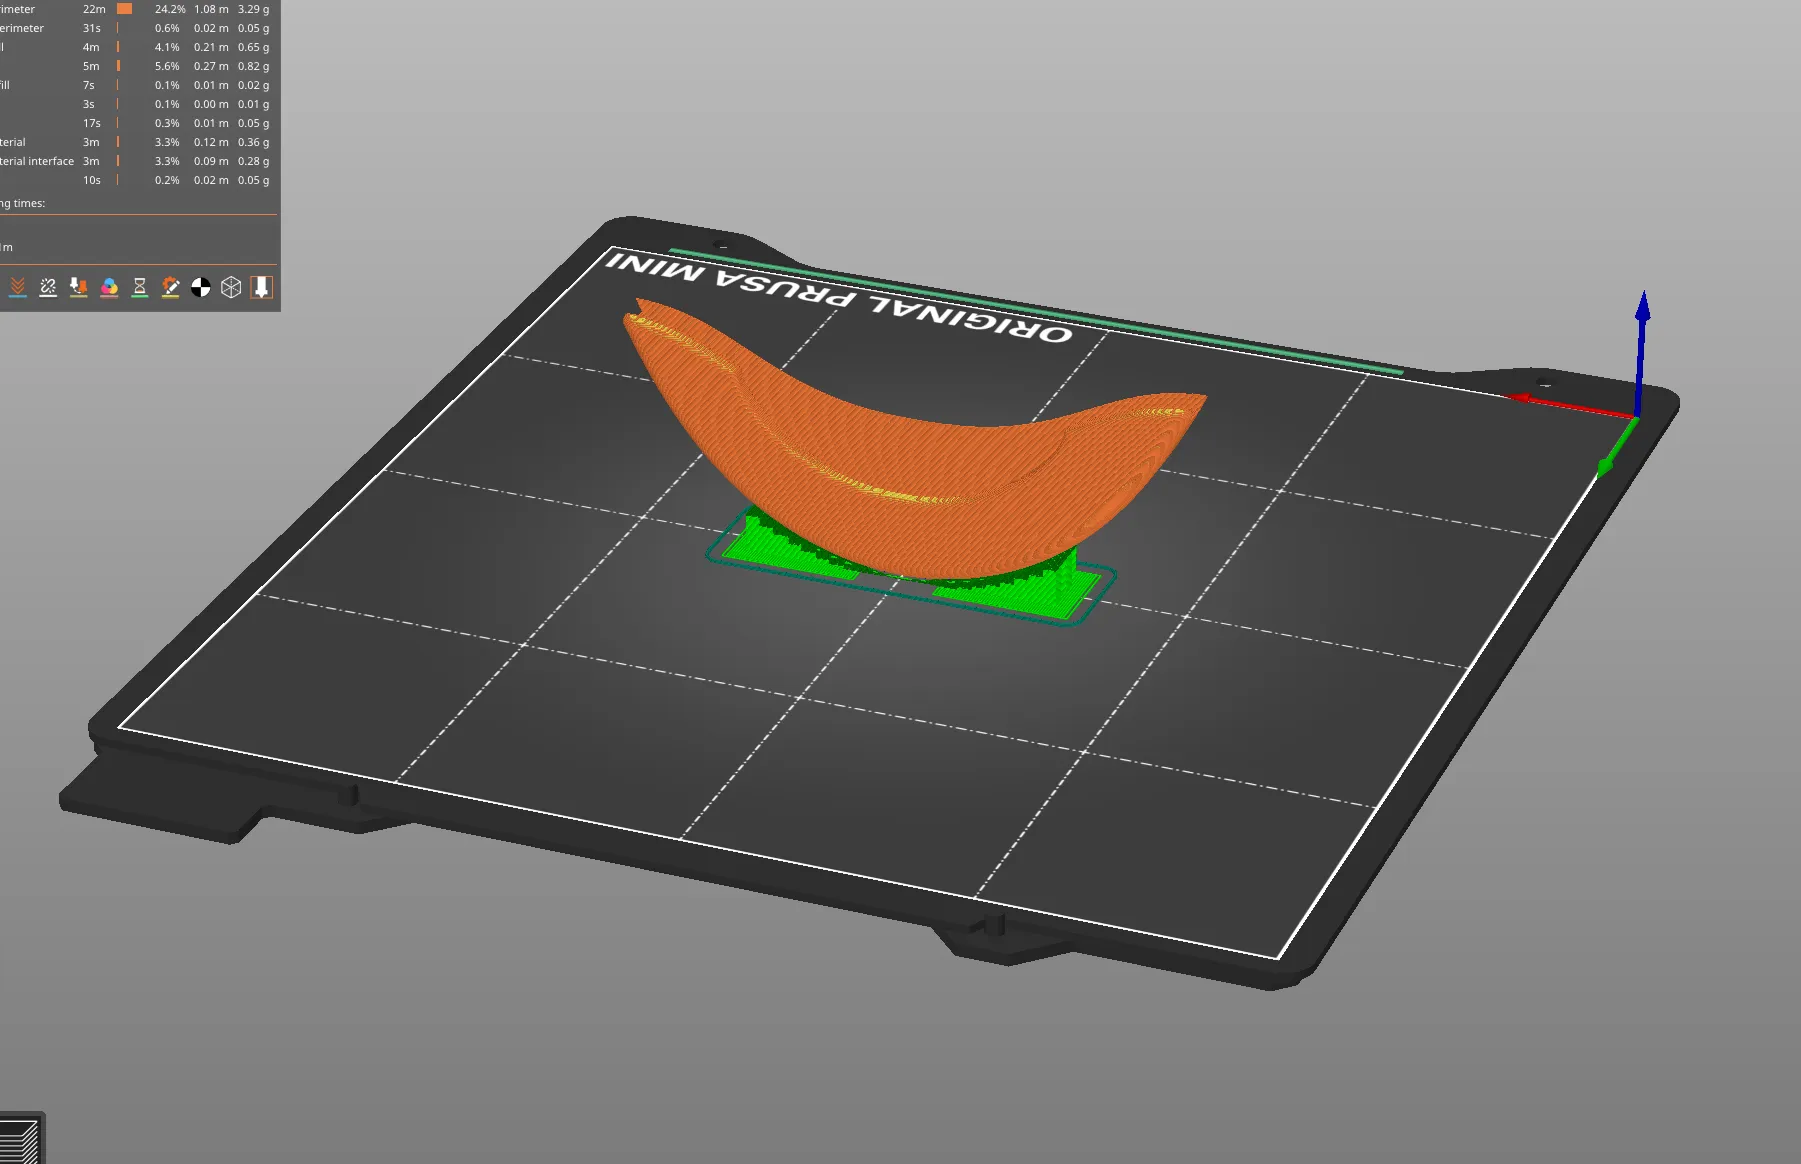This screenshot has width=1801, height=1164.
Task: Toggle visibility of the 31s perimeter row
Action: [x=137, y=28]
